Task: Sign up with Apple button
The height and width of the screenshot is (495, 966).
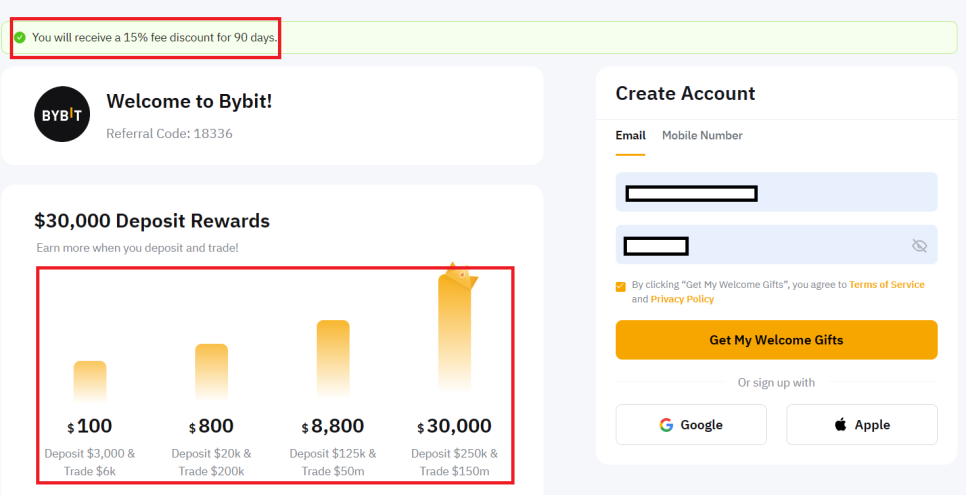Action: (862, 425)
